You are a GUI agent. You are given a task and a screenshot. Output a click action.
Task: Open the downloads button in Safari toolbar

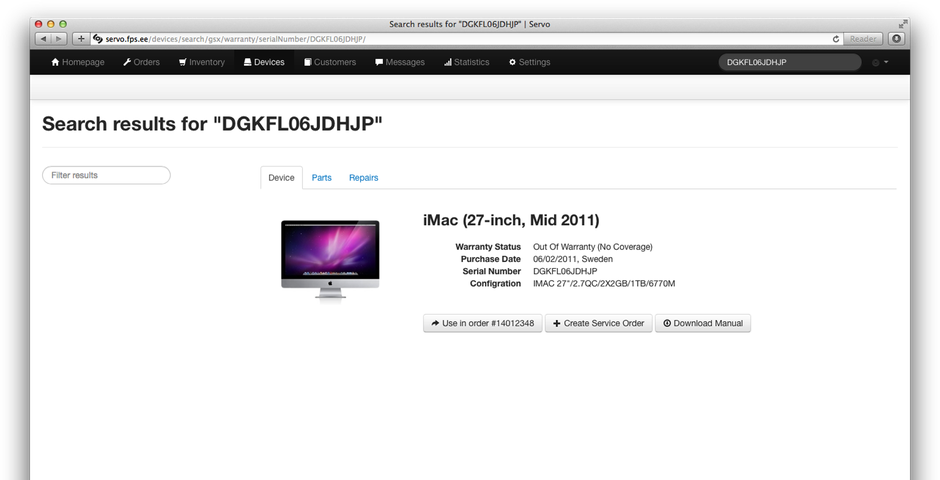(x=896, y=39)
